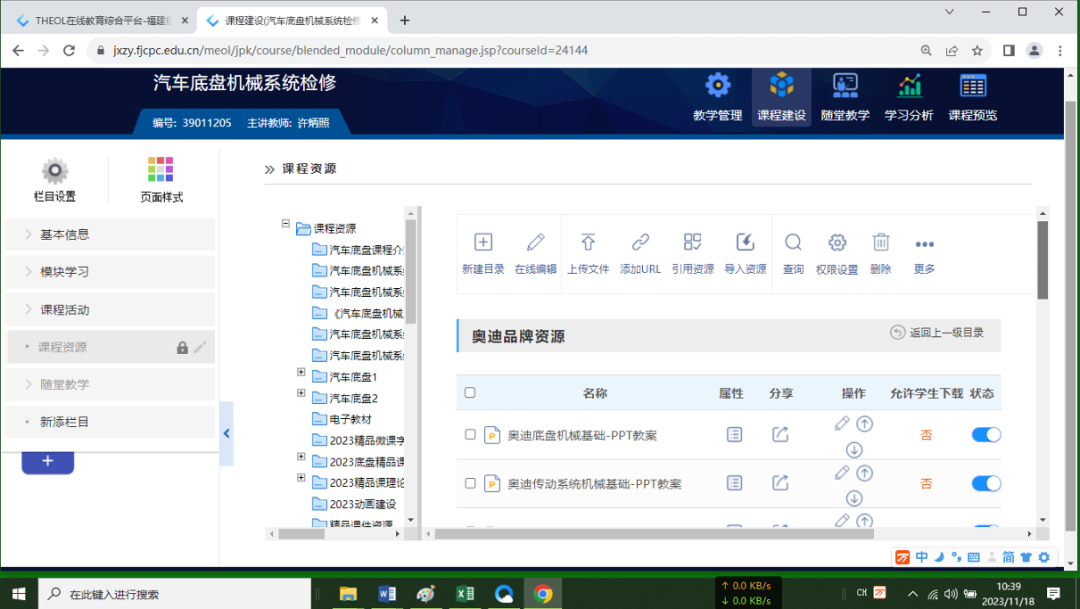Open 奥迪底盘机械基础-PPT教案 file link
Image resolution: width=1080 pixels, height=609 pixels.
tap(582, 435)
